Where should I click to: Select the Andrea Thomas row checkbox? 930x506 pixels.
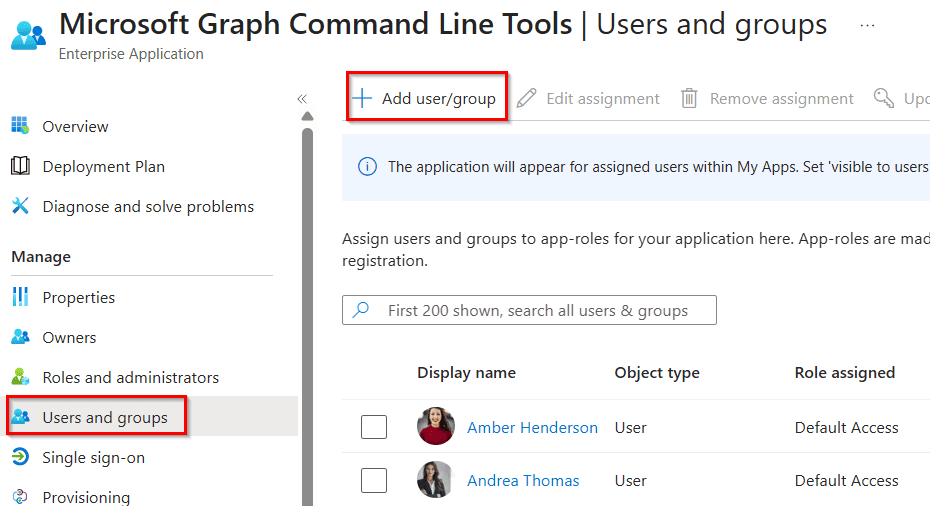374,480
